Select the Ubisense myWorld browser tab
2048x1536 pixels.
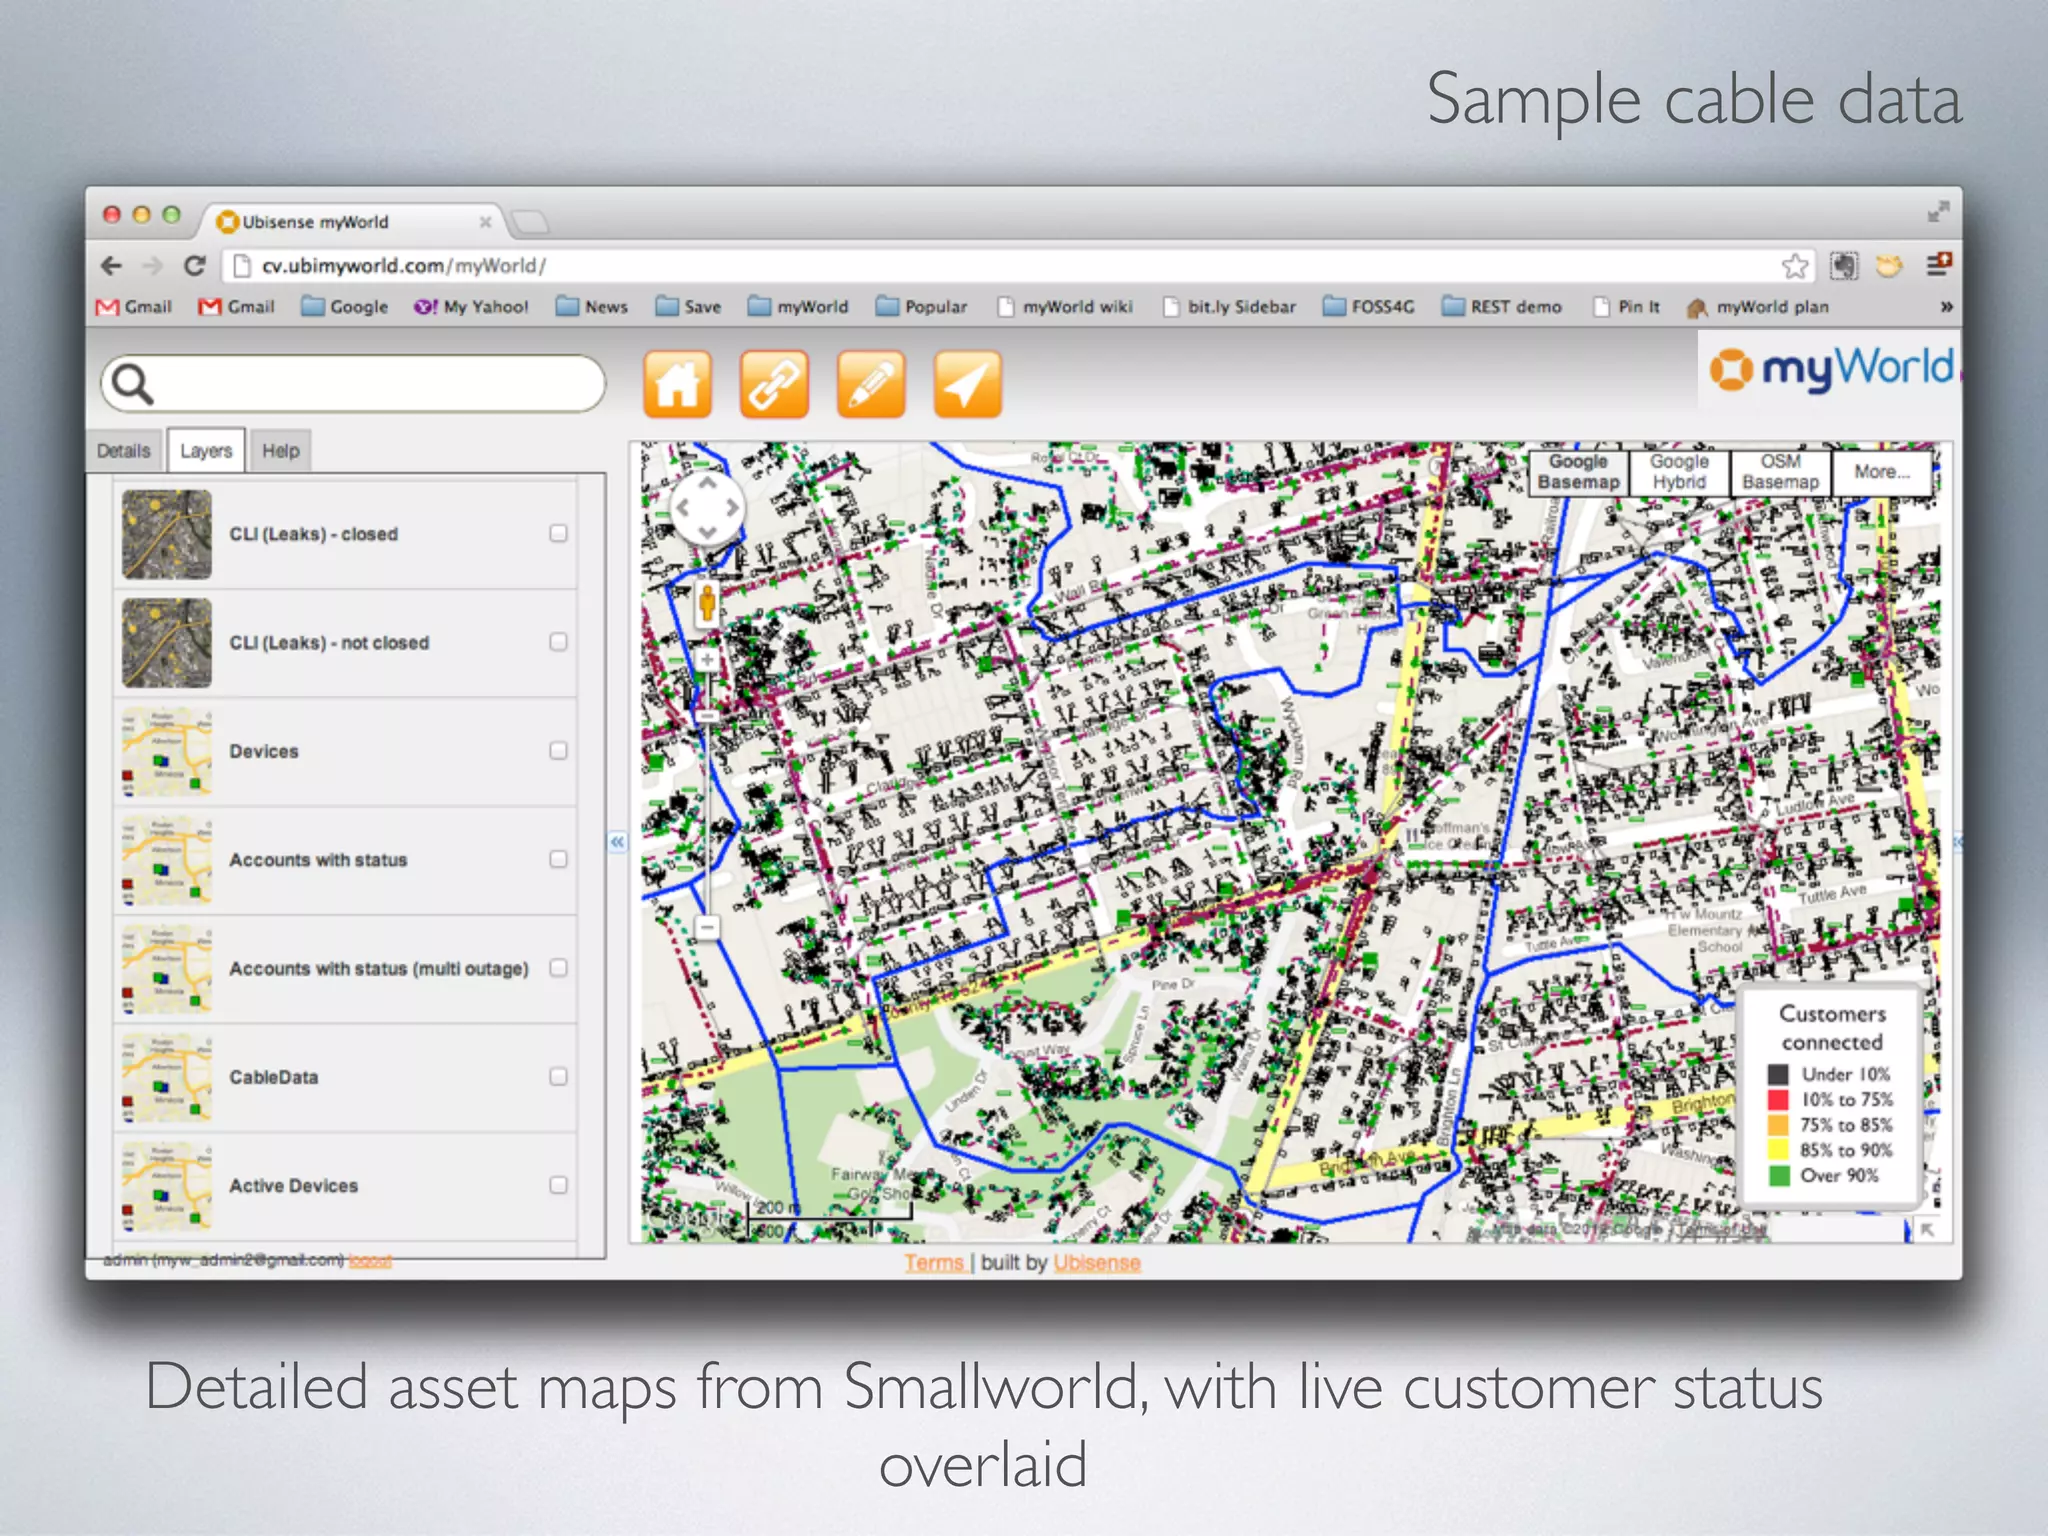point(353,222)
